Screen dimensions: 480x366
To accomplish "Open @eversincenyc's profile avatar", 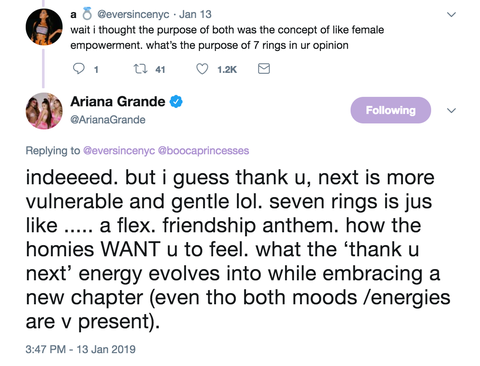I will [44, 27].
